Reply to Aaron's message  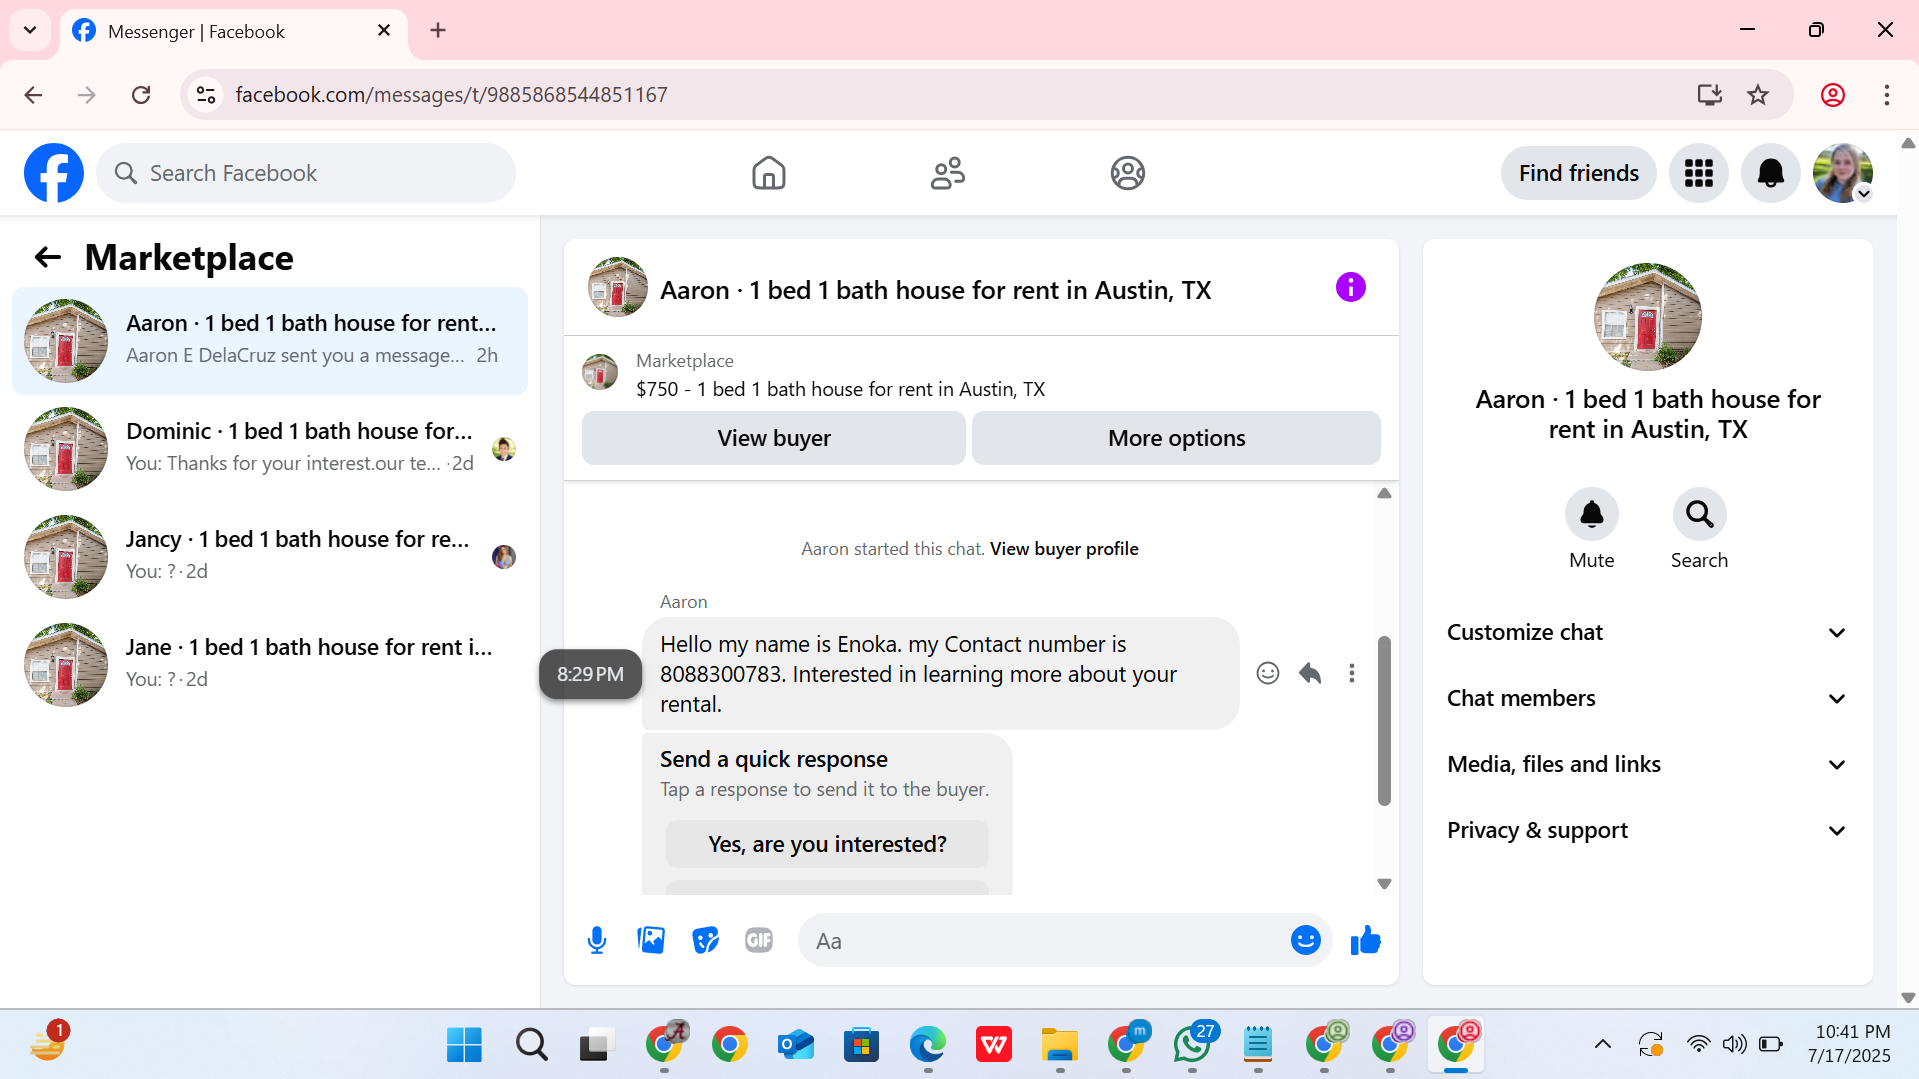coord(1310,673)
